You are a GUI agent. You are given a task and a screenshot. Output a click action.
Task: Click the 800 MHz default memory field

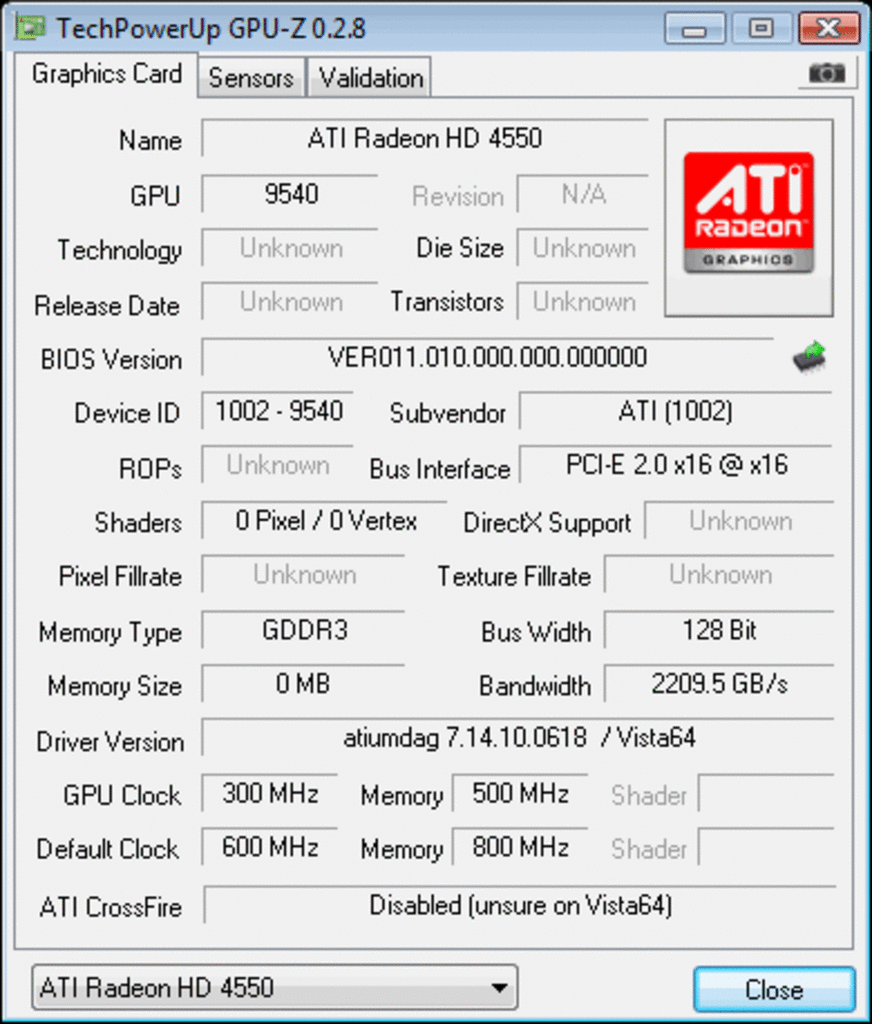pos(520,847)
